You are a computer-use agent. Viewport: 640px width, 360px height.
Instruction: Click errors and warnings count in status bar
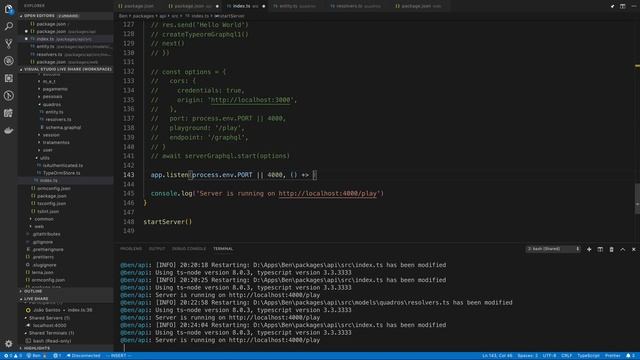(13, 356)
